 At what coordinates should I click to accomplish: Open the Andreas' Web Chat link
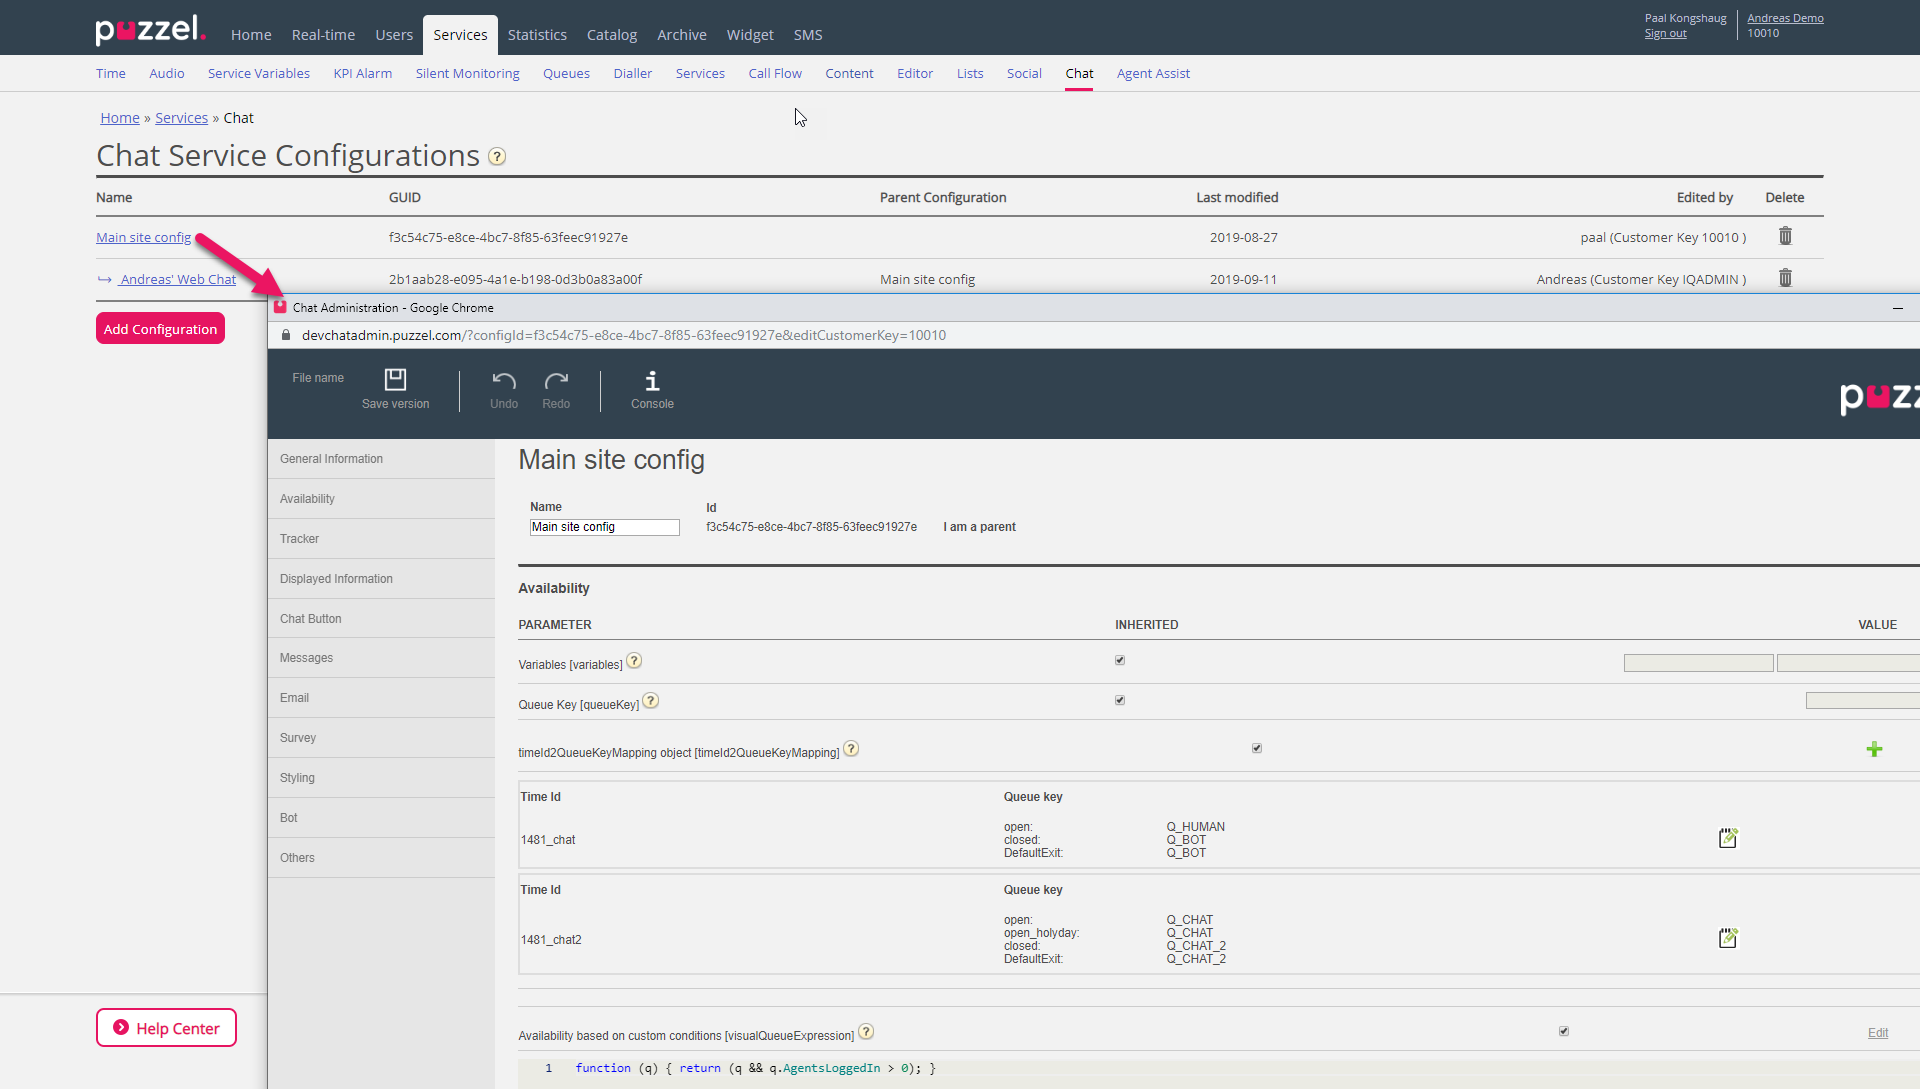[x=178, y=280]
